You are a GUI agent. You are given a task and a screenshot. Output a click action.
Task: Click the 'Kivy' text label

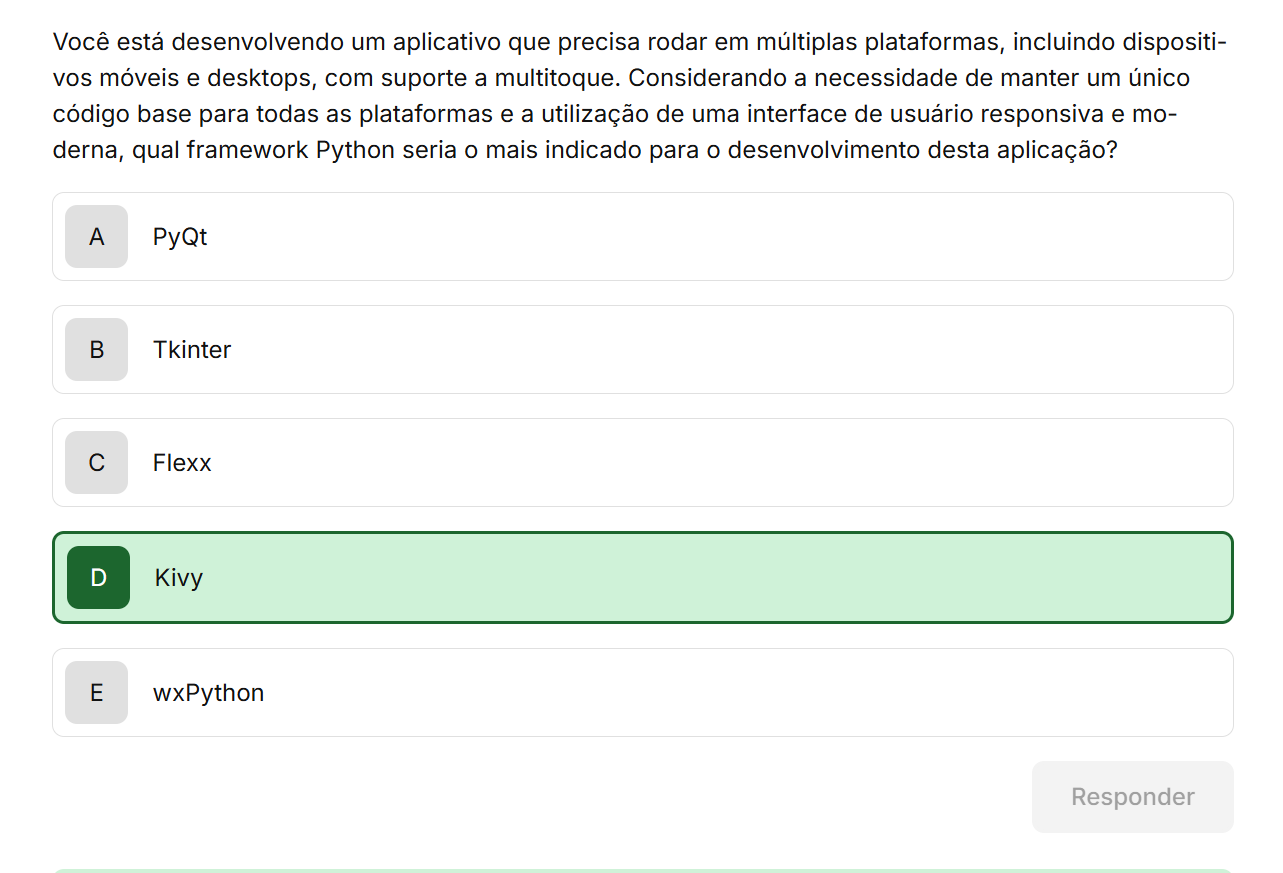click(x=179, y=578)
